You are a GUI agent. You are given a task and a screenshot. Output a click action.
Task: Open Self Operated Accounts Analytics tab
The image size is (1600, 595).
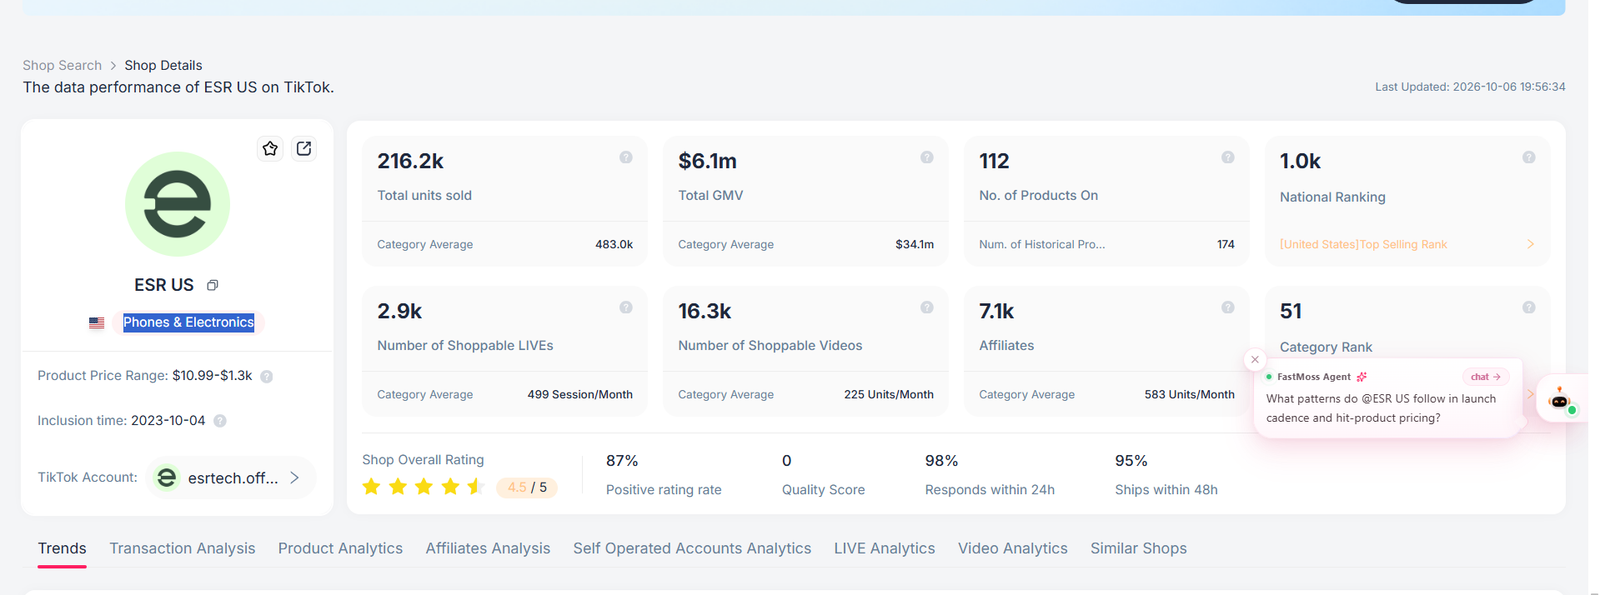tap(692, 548)
